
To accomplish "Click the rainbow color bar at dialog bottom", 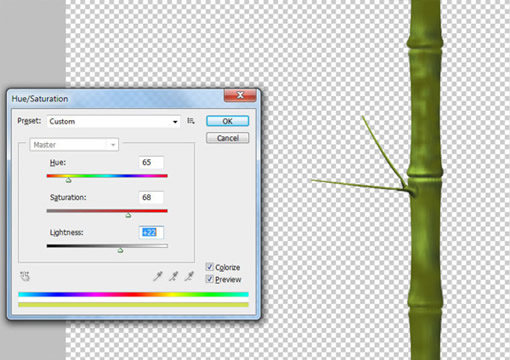I will pyautogui.click(x=133, y=294).
